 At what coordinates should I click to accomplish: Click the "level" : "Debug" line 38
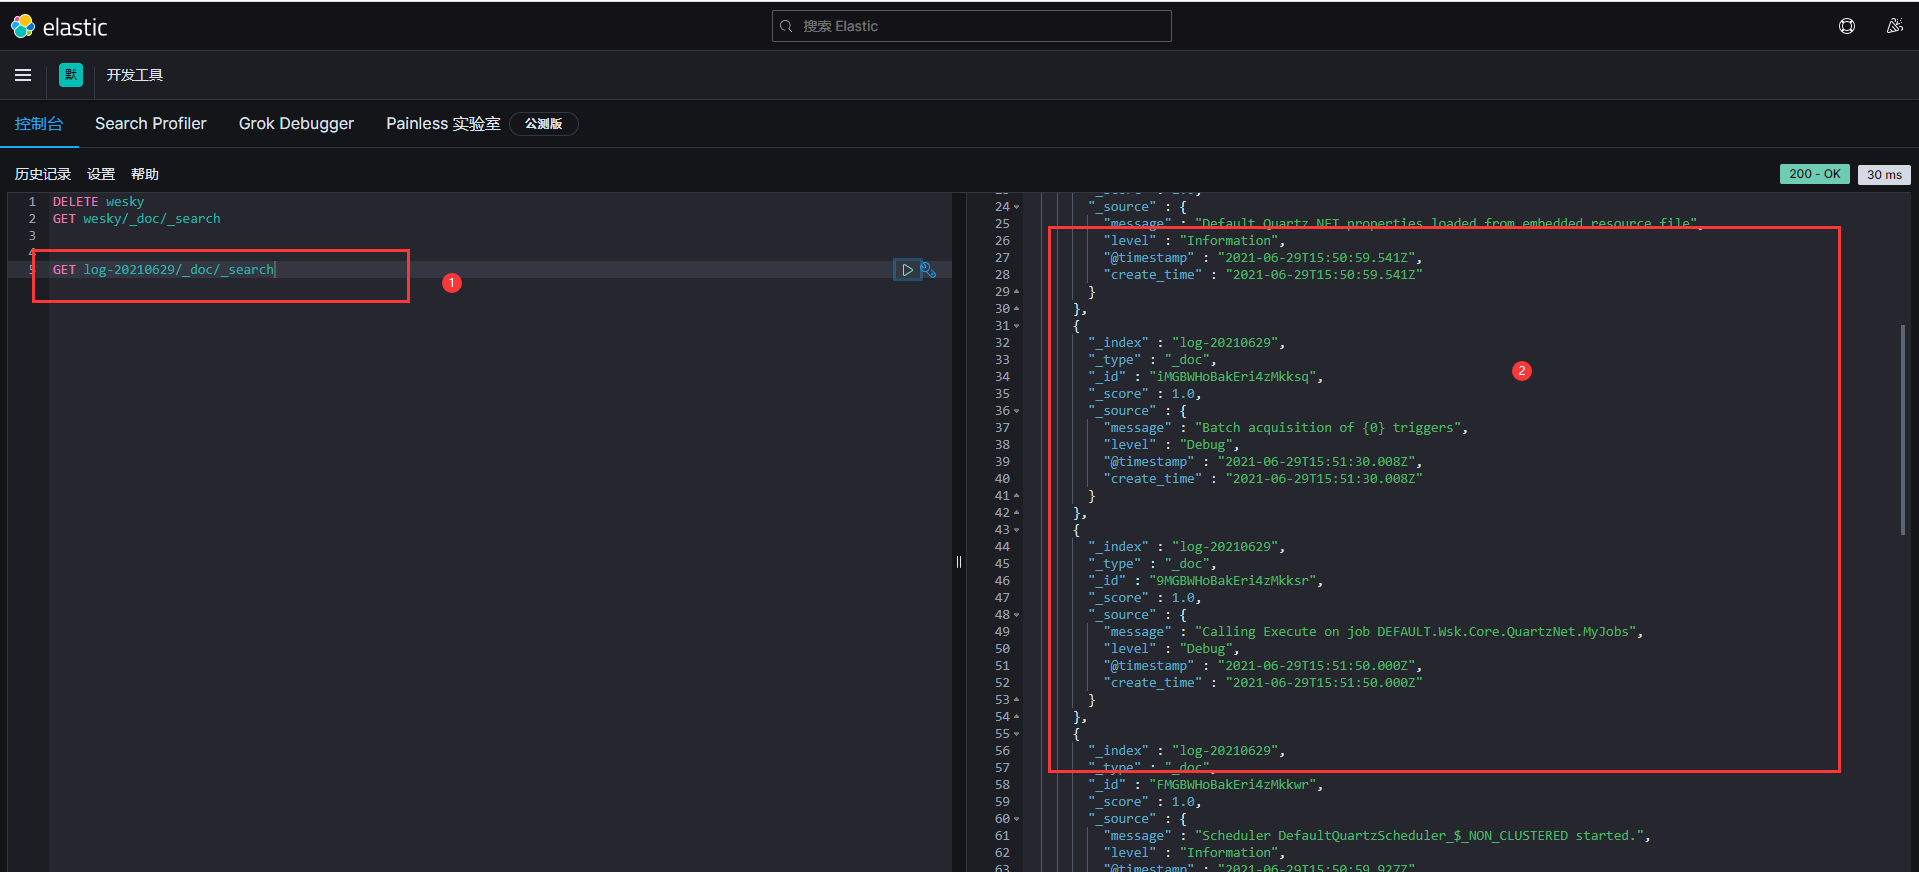tap(1171, 445)
